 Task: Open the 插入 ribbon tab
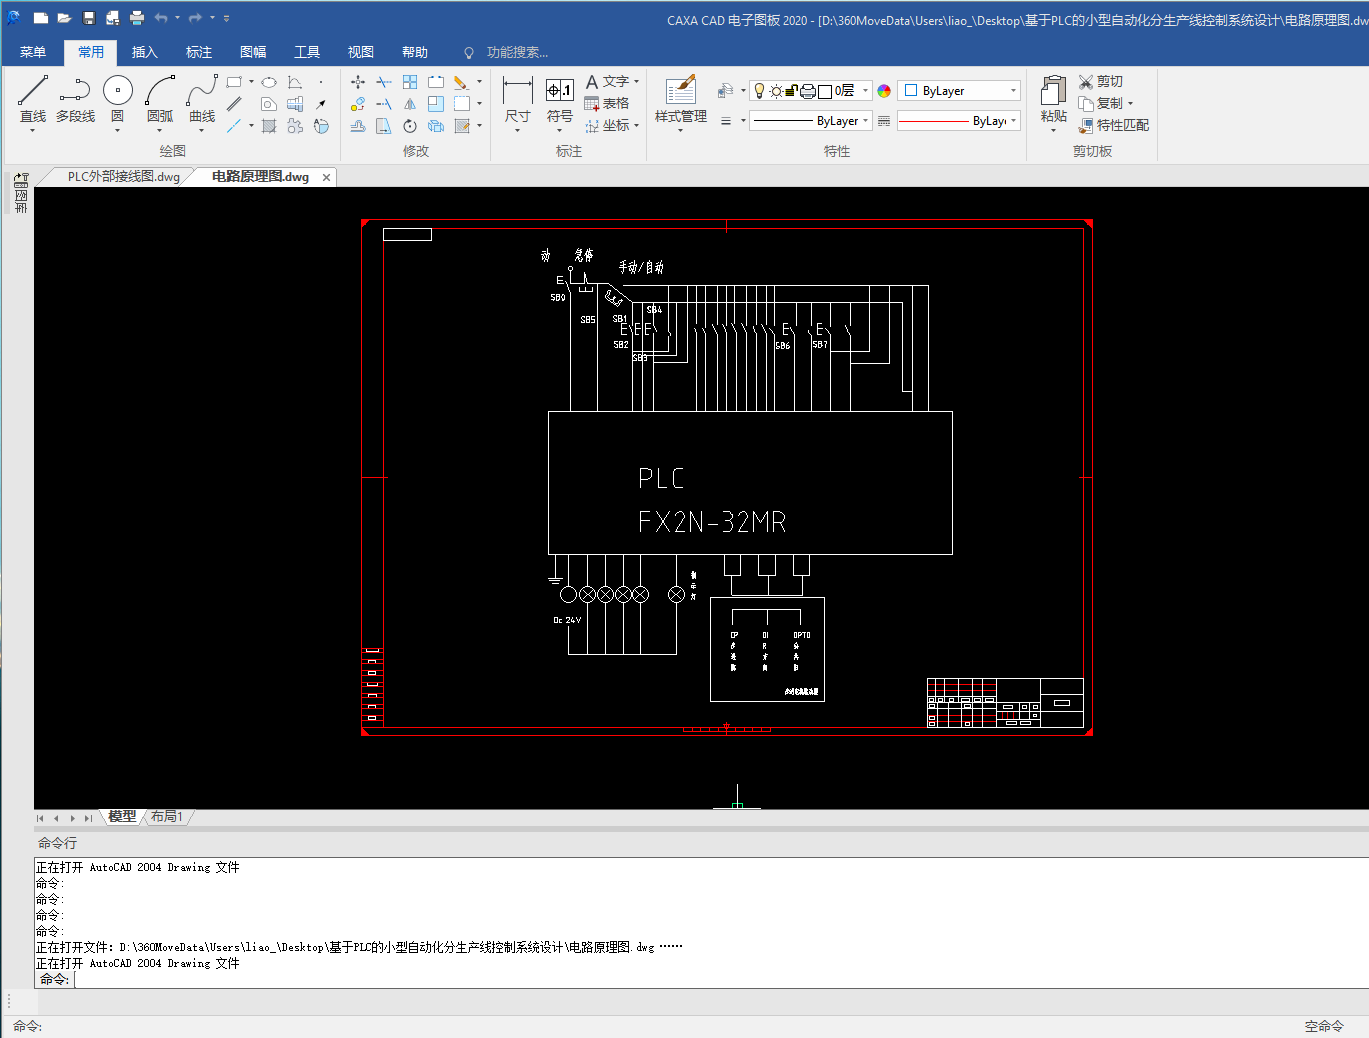click(145, 52)
